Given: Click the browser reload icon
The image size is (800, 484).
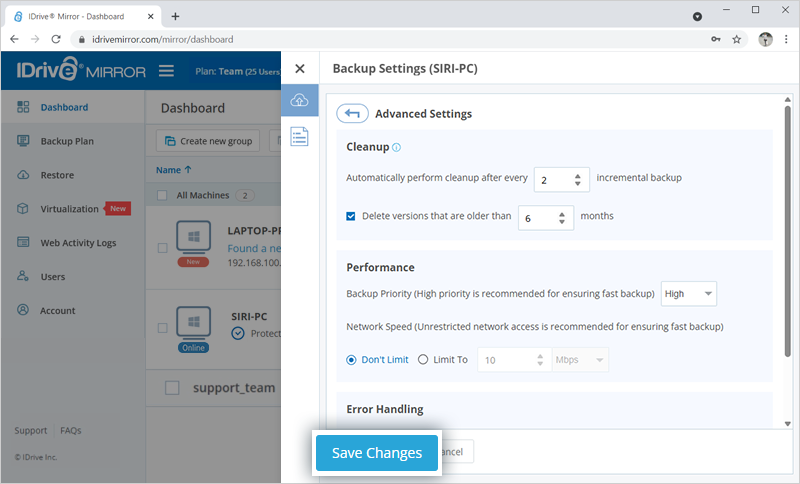Looking at the screenshot, I should pyautogui.click(x=58, y=40).
